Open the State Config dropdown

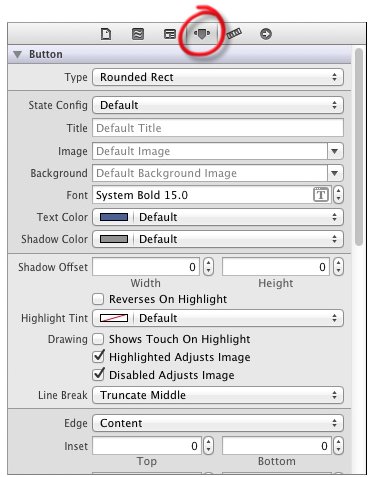218,105
